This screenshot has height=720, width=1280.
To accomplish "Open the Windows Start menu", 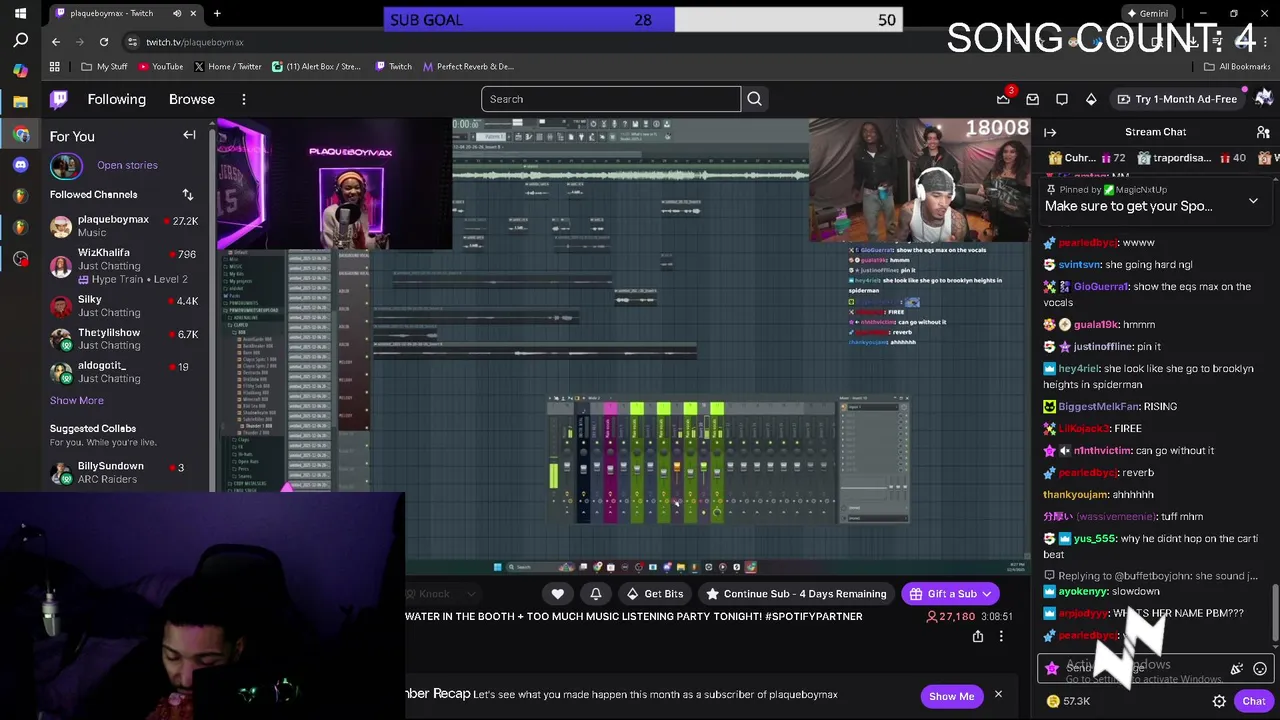I will [20, 13].
